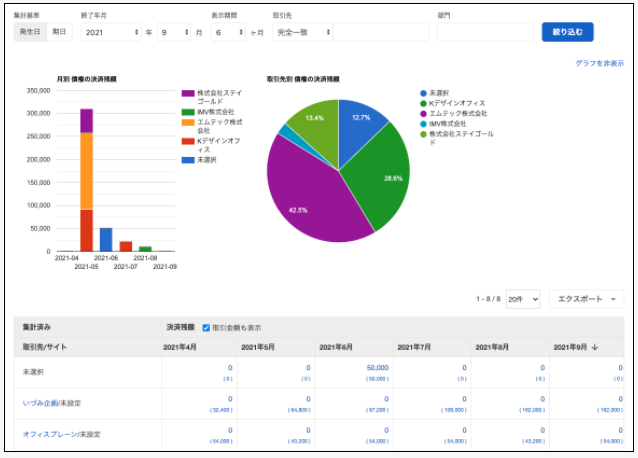Switch aggregation basis to 期日
This screenshot has height=458, width=638.
[x=60, y=32]
